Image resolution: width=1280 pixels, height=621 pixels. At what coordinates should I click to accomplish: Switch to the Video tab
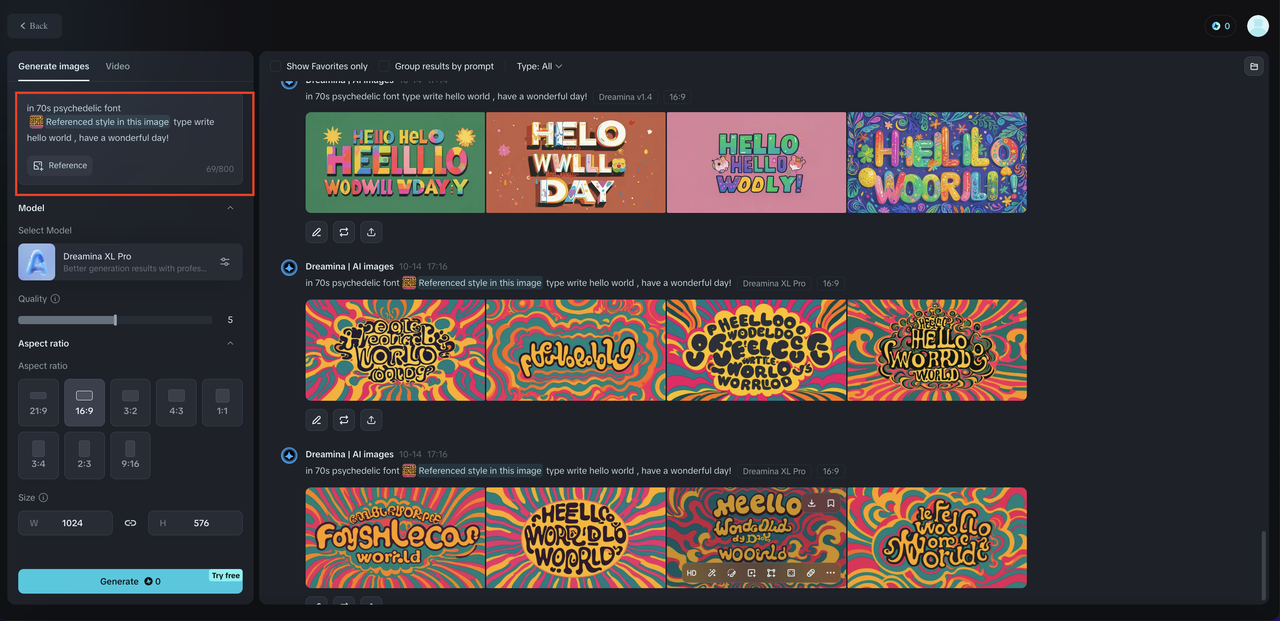coord(117,66)
